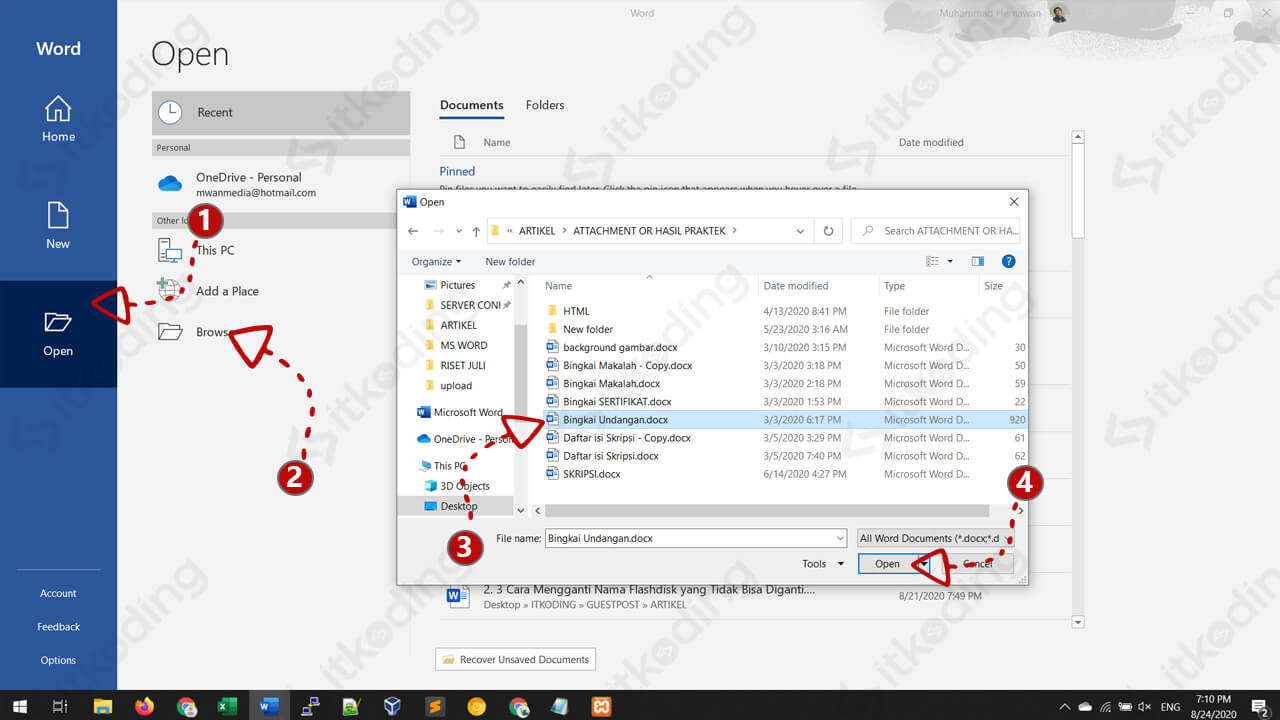This screenshot has width=1280, height=720.
Task: Click Up one level arrow in dialog
Action: point(476,231)
